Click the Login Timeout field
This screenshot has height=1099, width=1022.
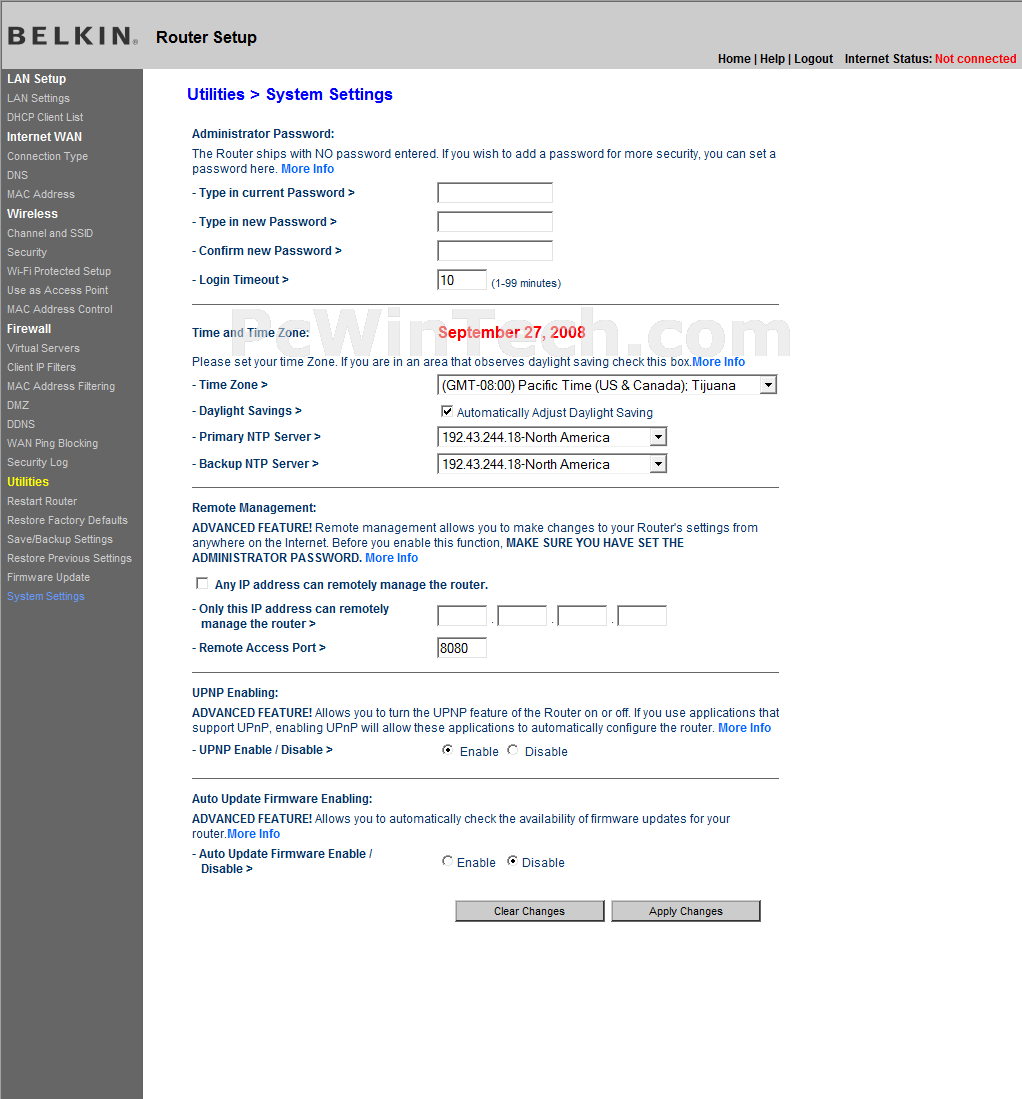[x=462, y=280]
